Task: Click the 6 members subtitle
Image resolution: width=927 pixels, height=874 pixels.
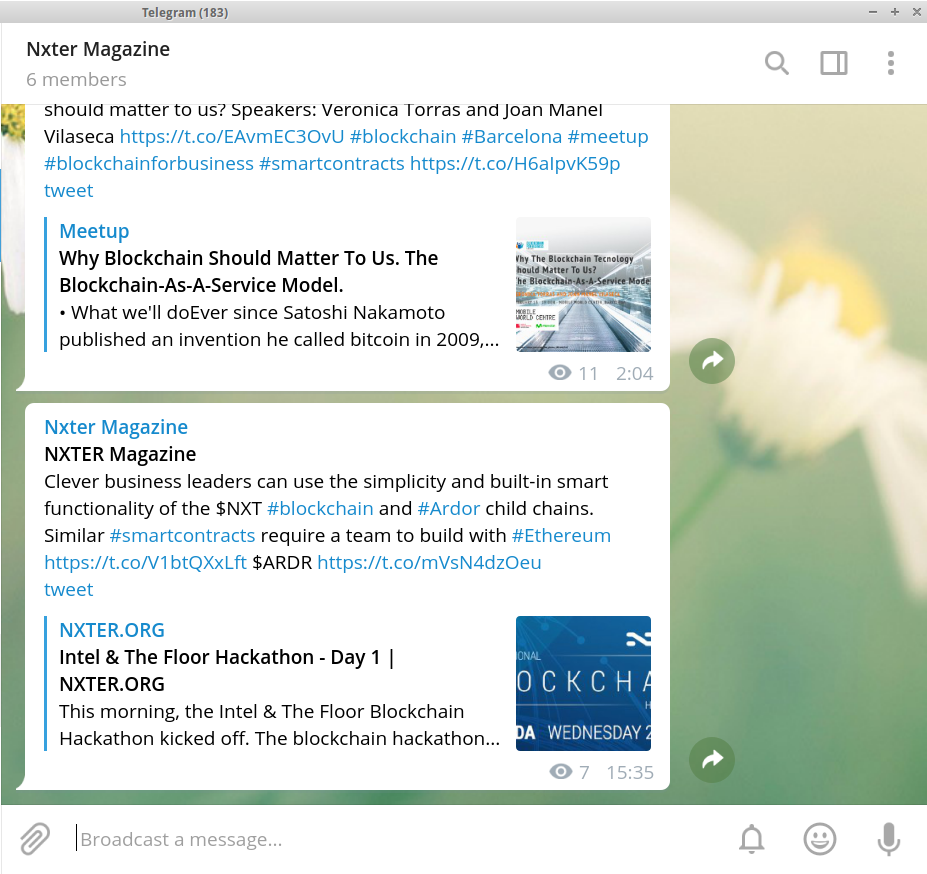Action: 76,80
